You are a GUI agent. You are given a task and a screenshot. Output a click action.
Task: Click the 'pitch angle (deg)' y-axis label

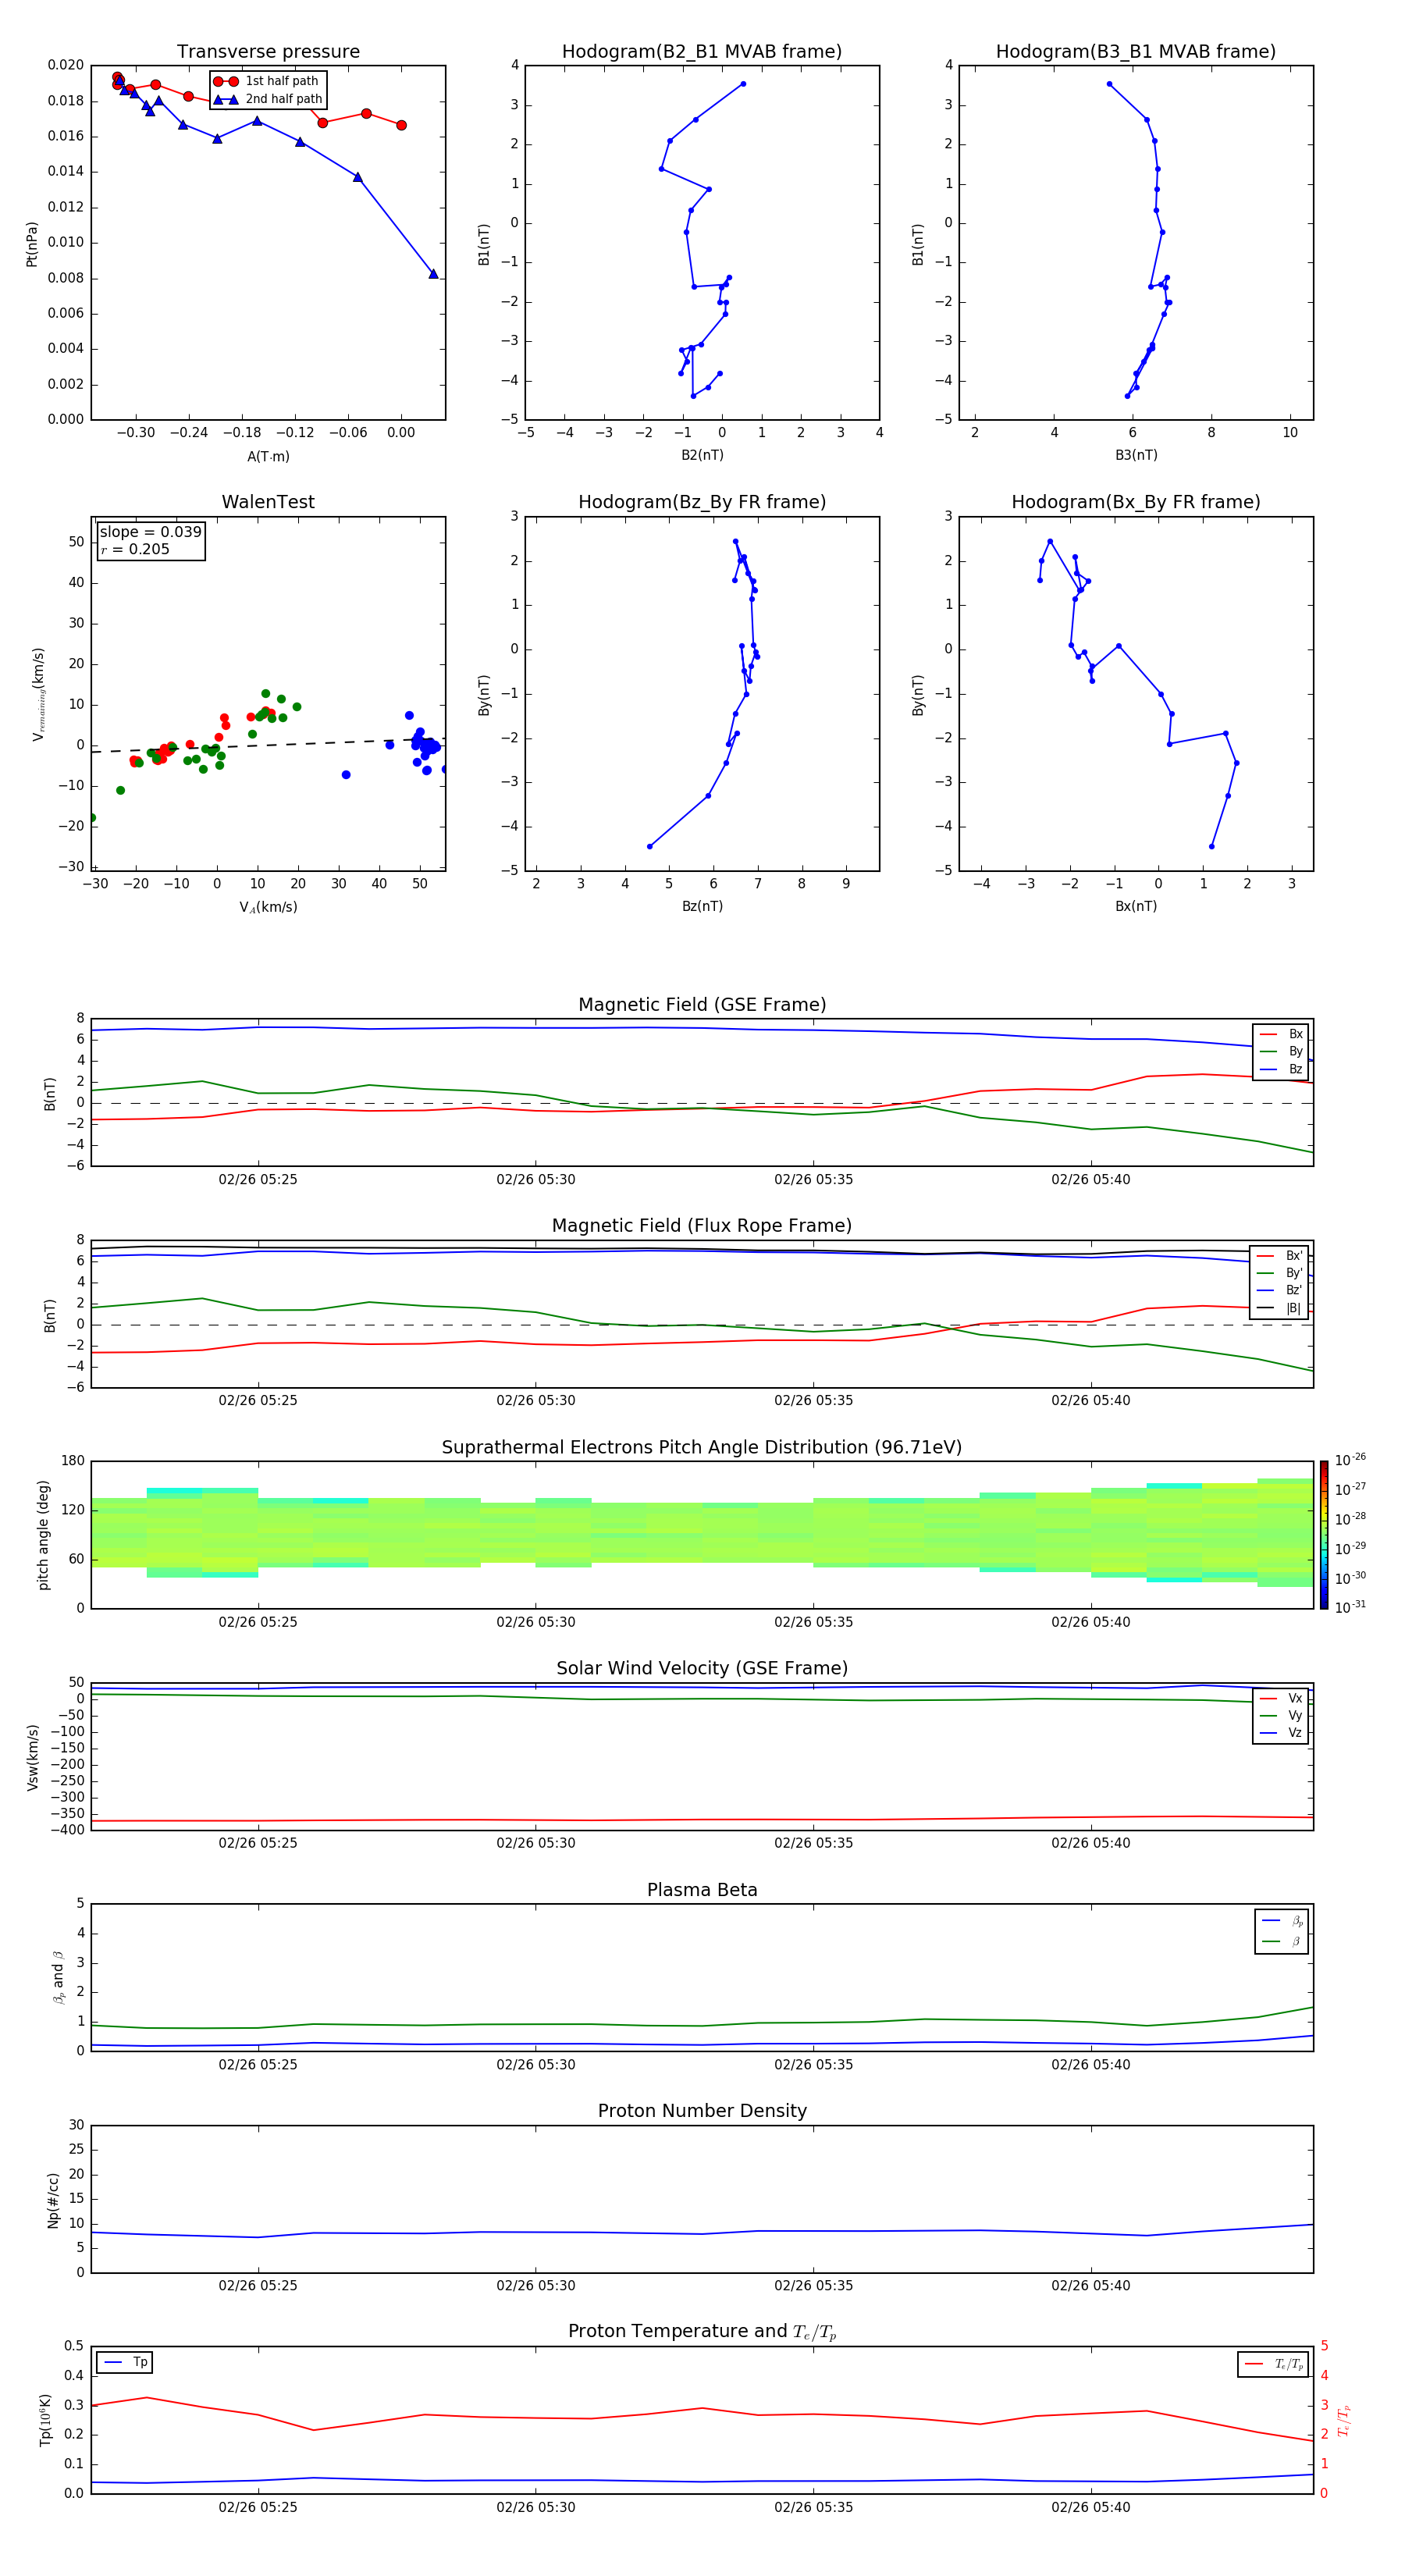click(43, 1535)
